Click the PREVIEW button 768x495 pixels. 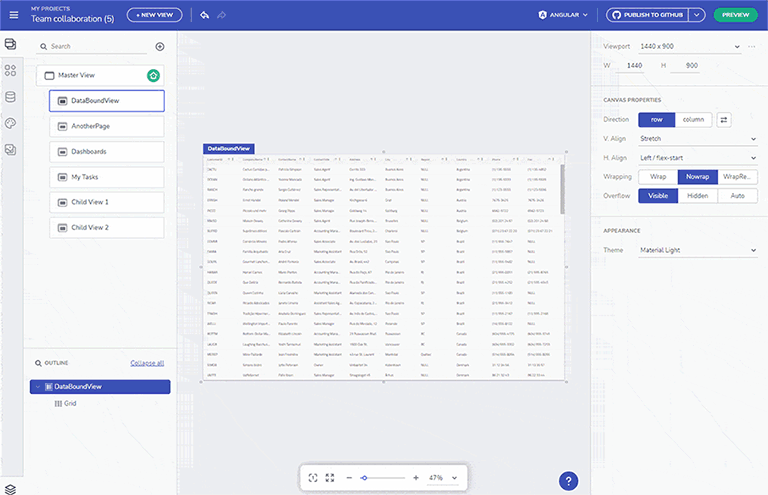[735, 15]
